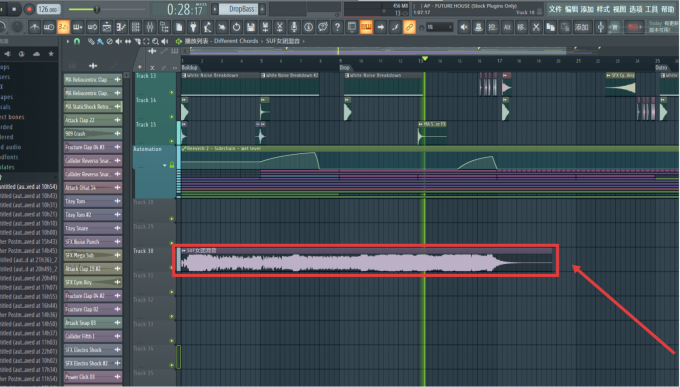
Task: Open the 工具 menu
Action: point(652,9)
